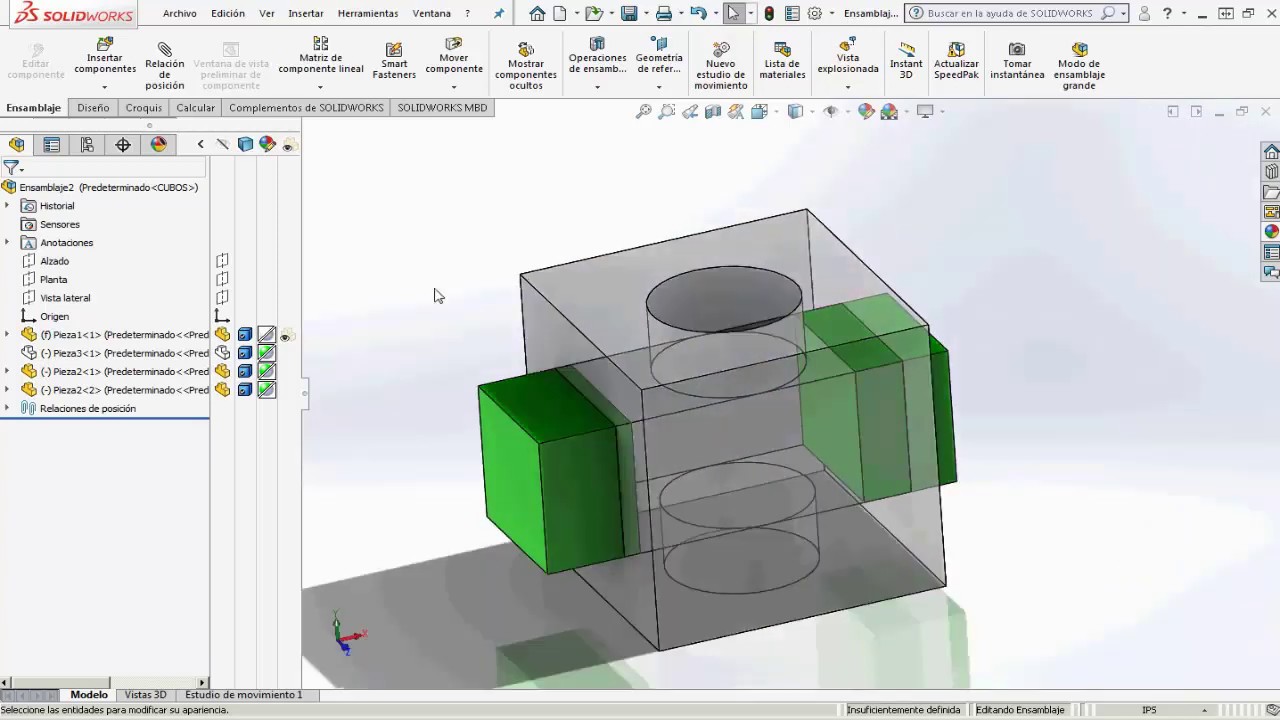Launch Smart Fasteners tool

394,60
